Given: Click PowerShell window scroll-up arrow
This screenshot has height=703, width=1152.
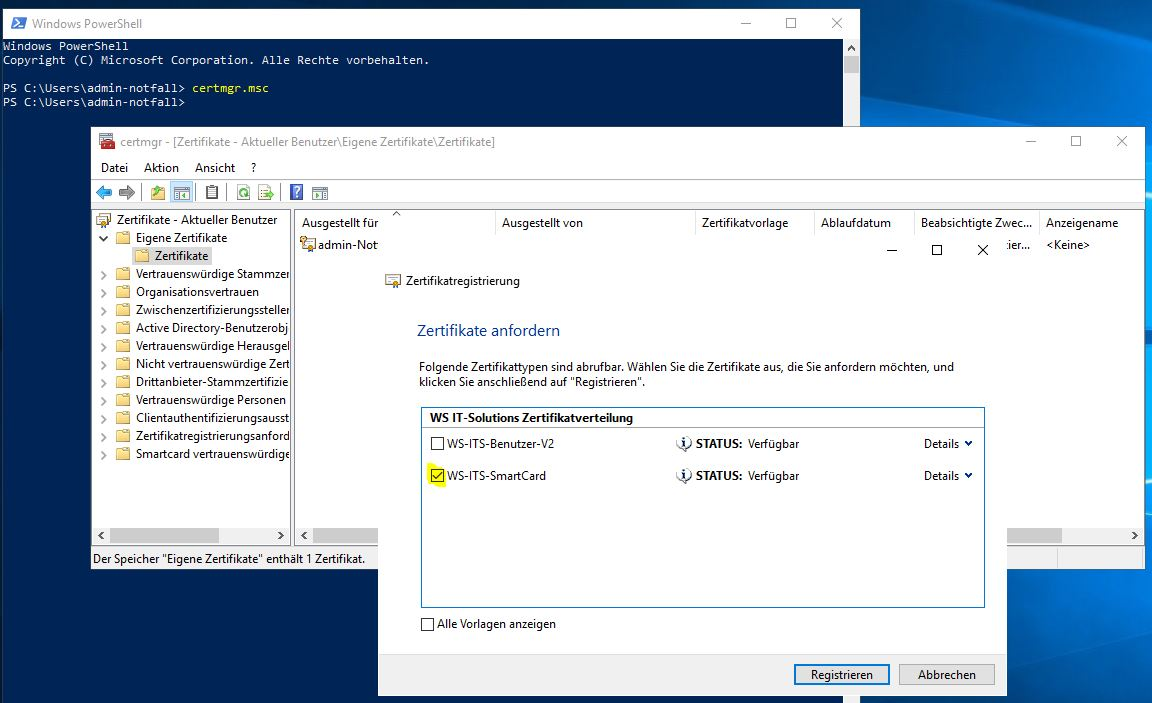Looking at the screenshot, I should tap(852, 48).
